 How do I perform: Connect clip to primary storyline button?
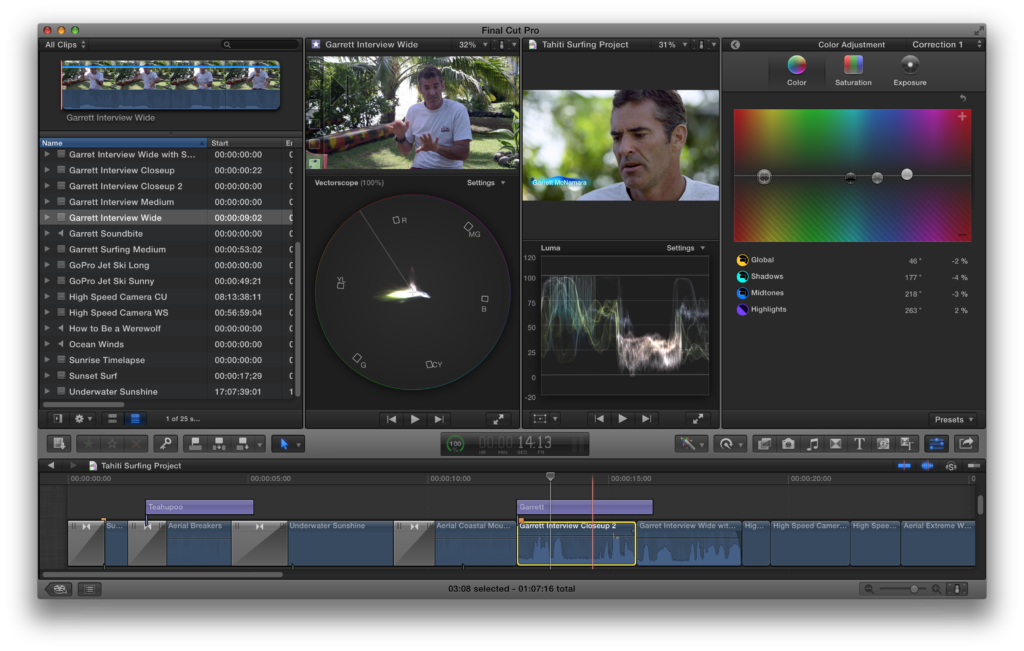coord(195,445)
